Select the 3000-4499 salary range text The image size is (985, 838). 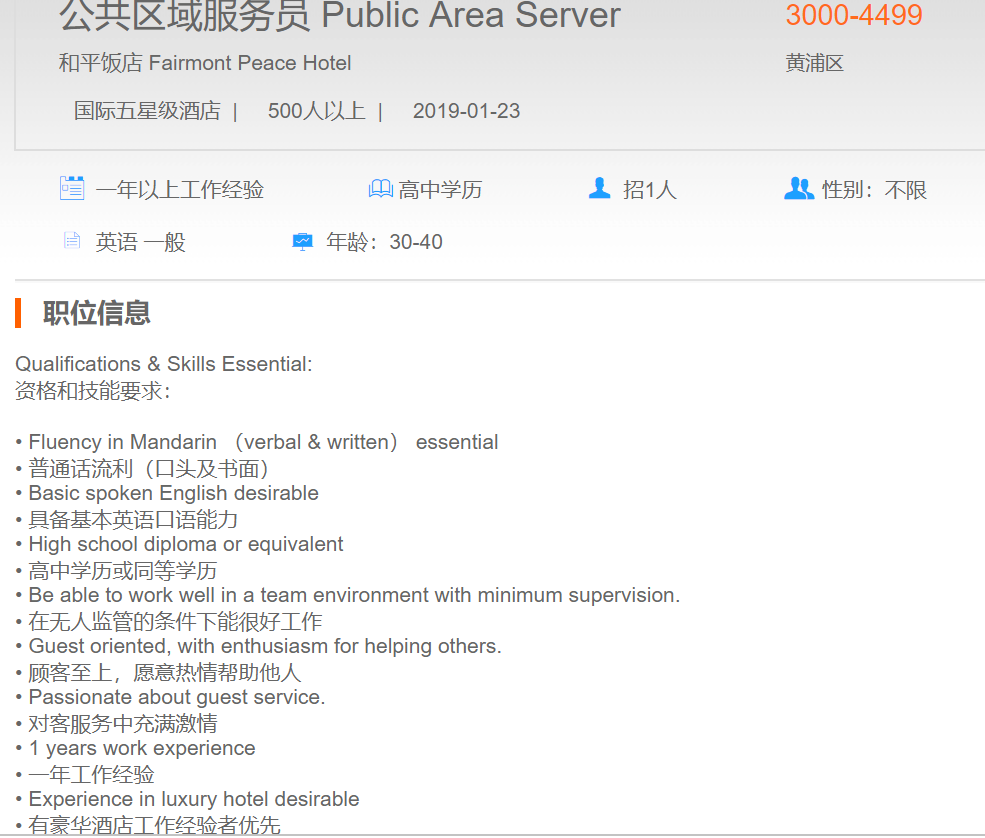[853, 16]
